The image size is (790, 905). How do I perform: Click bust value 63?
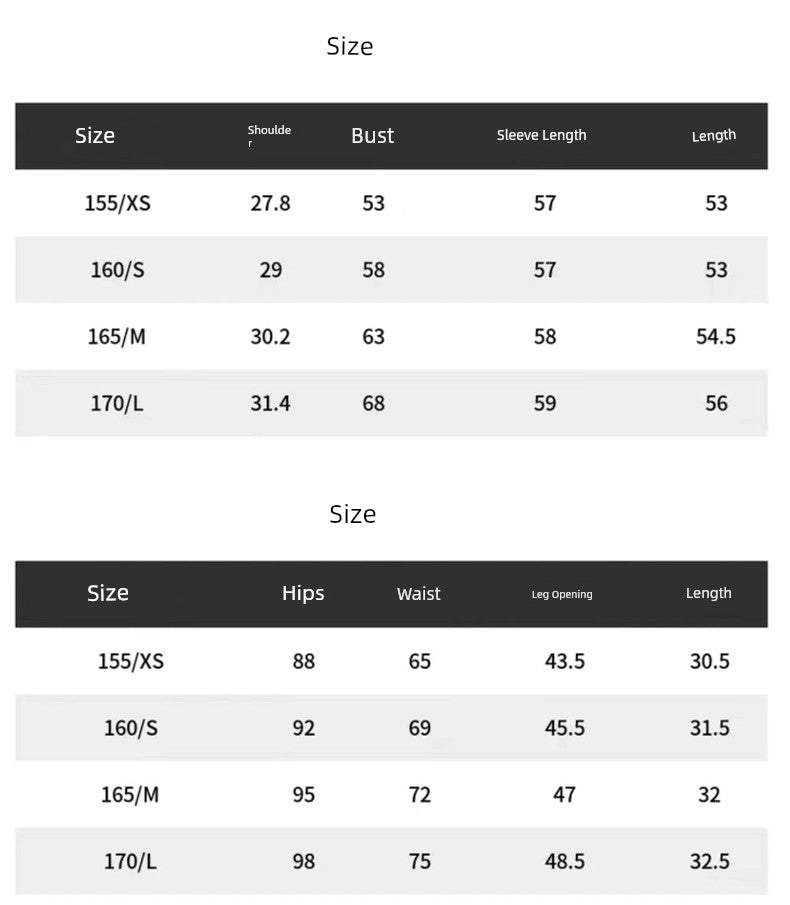[373, 337]
